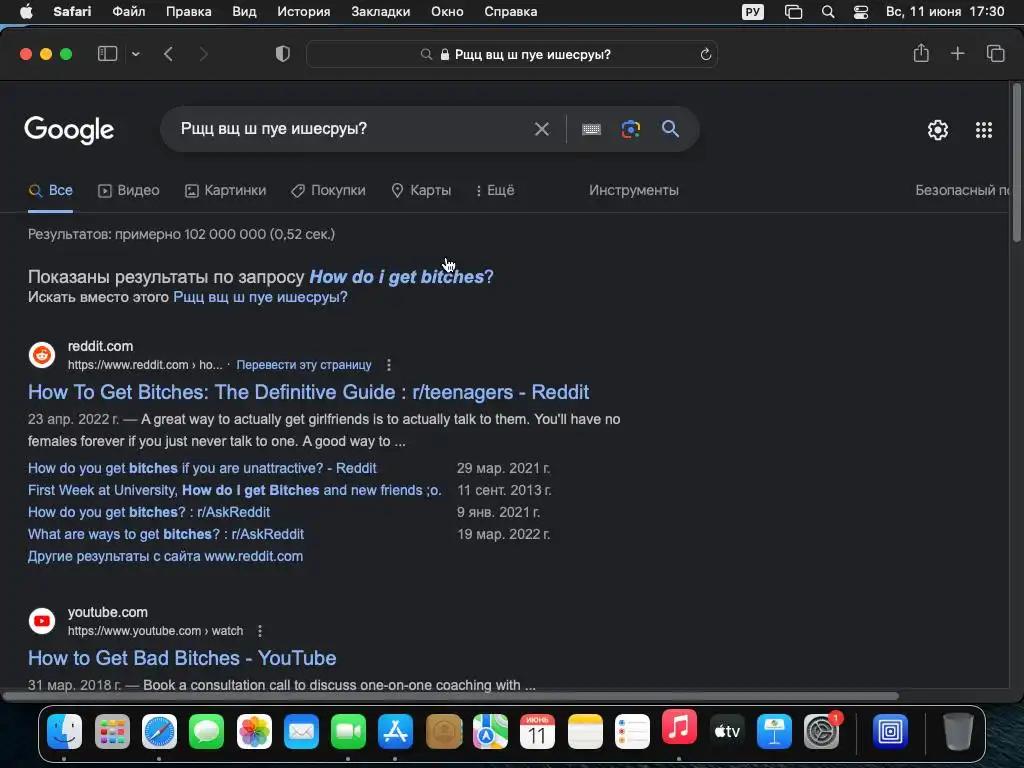Open App Store in the Dock
1024x768 pixels.
click(396, 731)
